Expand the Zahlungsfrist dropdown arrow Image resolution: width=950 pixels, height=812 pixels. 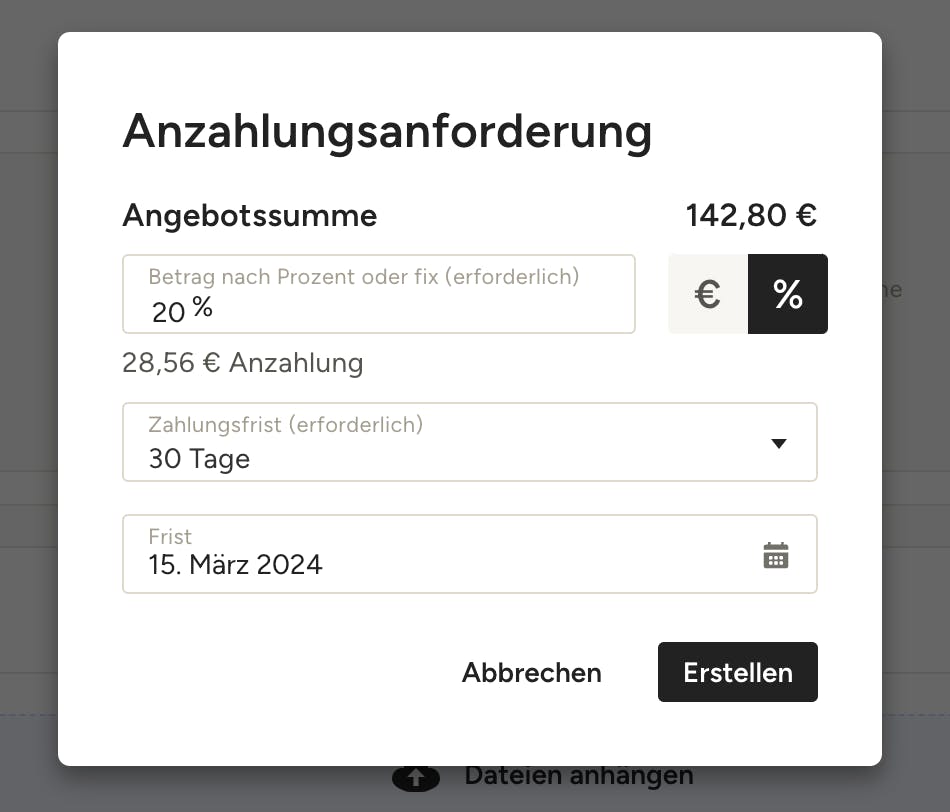point(779,443)
